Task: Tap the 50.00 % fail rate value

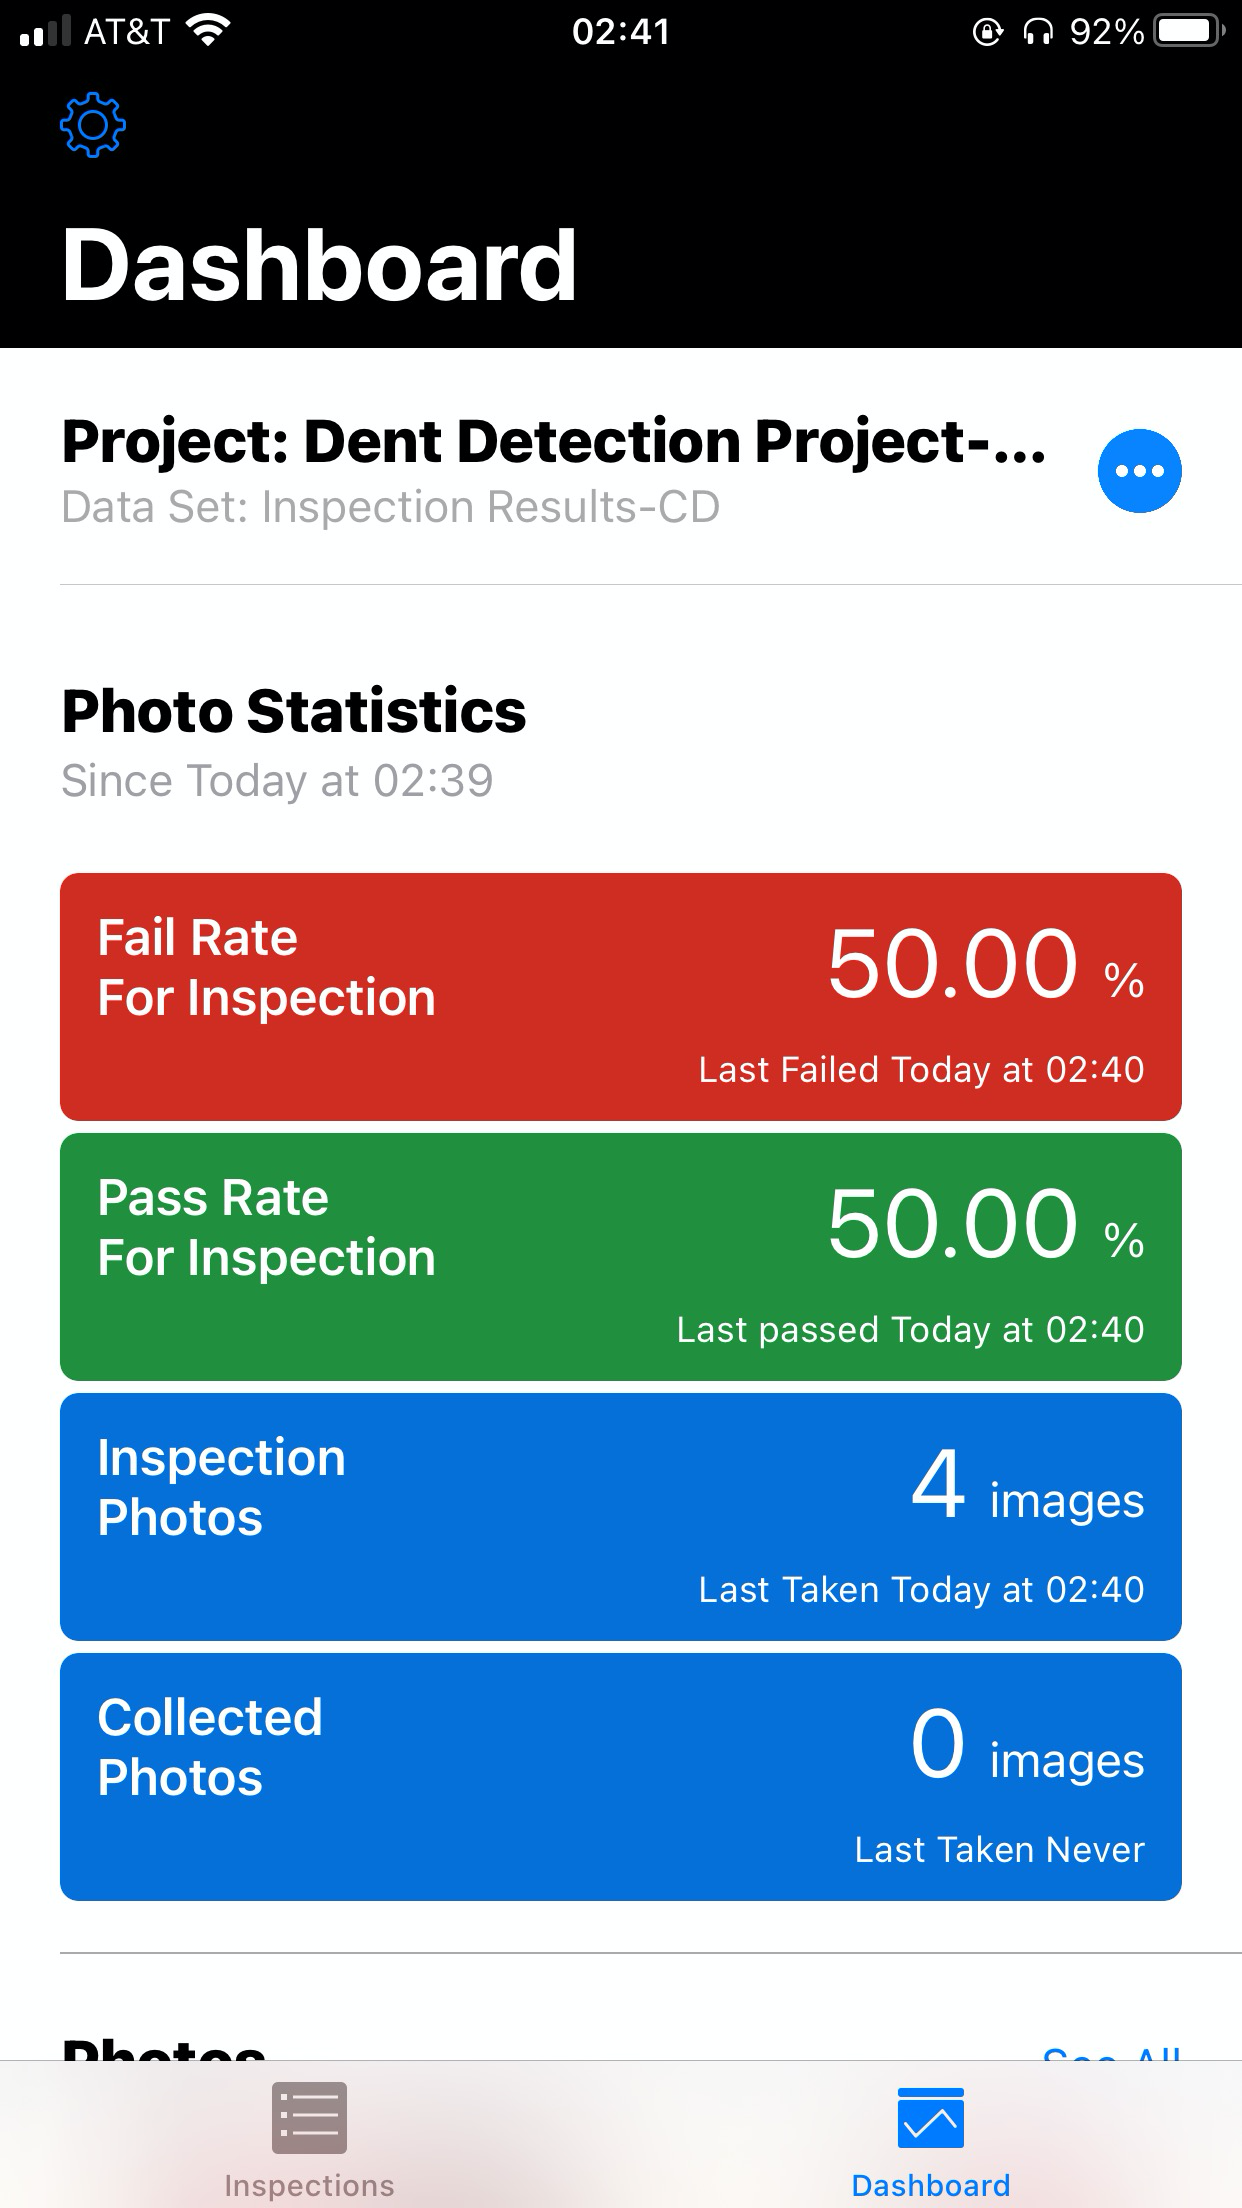Action: pos(985,964)
